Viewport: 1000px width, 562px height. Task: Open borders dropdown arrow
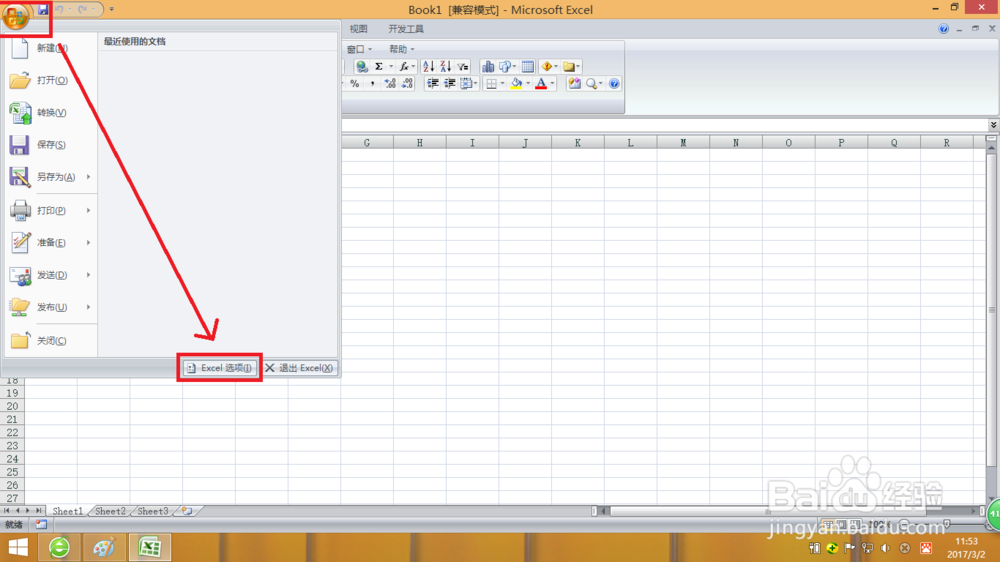(503, 84)
